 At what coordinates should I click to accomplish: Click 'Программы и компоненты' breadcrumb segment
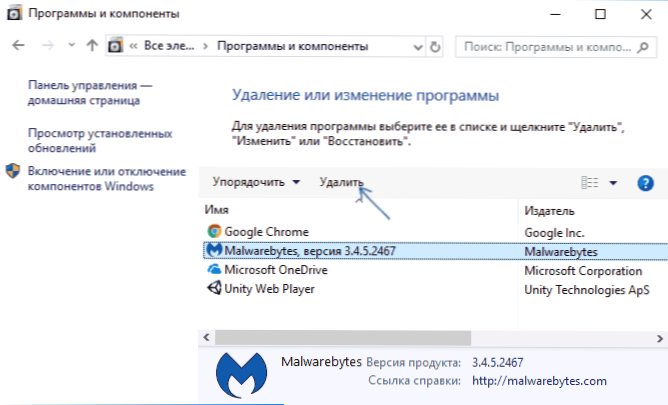tap(292, 46)
